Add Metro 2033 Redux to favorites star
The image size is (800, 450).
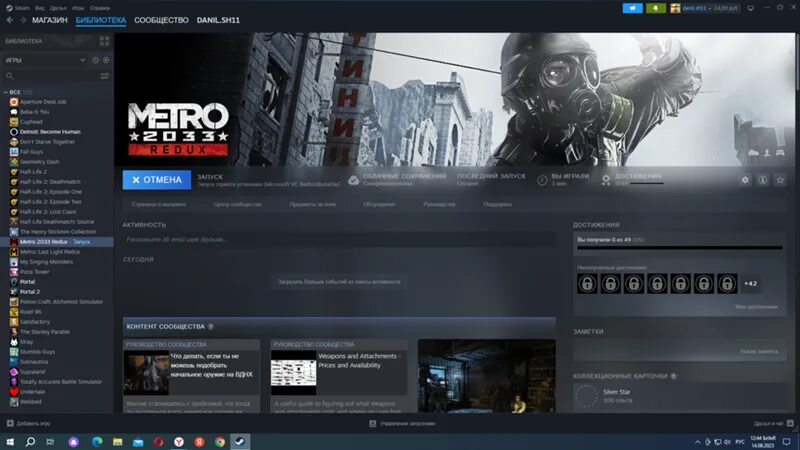tap(780, 180)
